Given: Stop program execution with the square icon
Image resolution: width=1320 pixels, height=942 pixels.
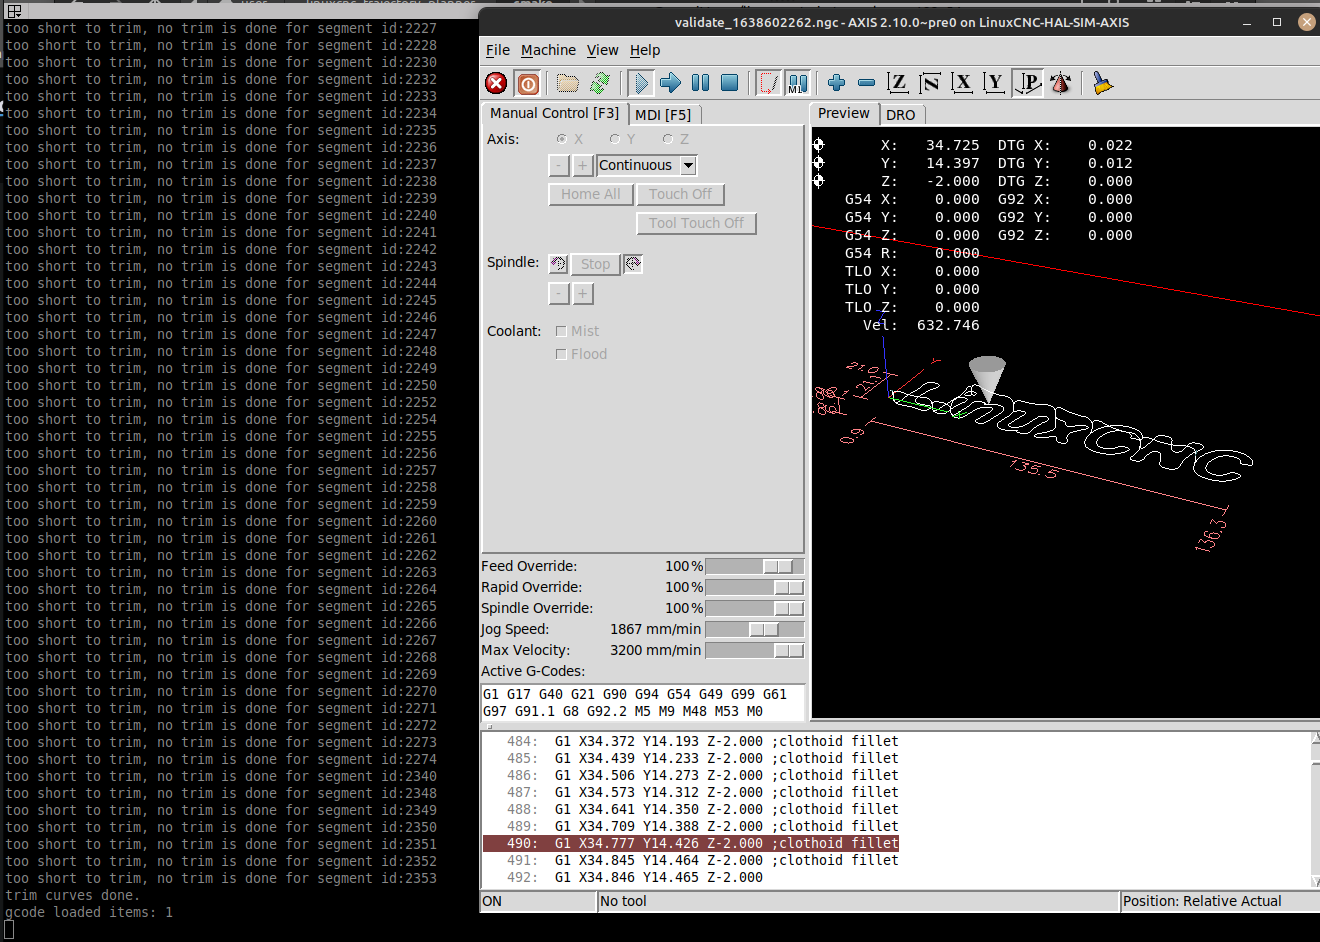Looking at the screenshot, I should 730,83.
